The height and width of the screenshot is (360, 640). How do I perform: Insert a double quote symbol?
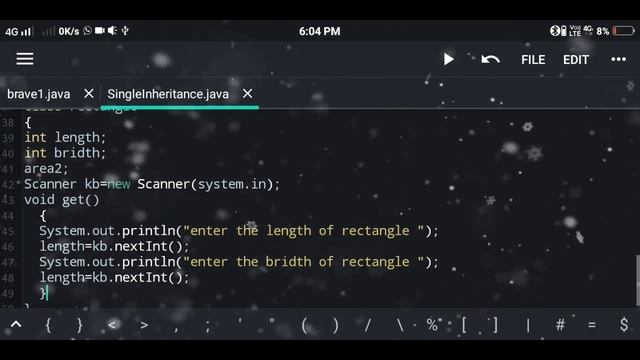tap(272, 322)
